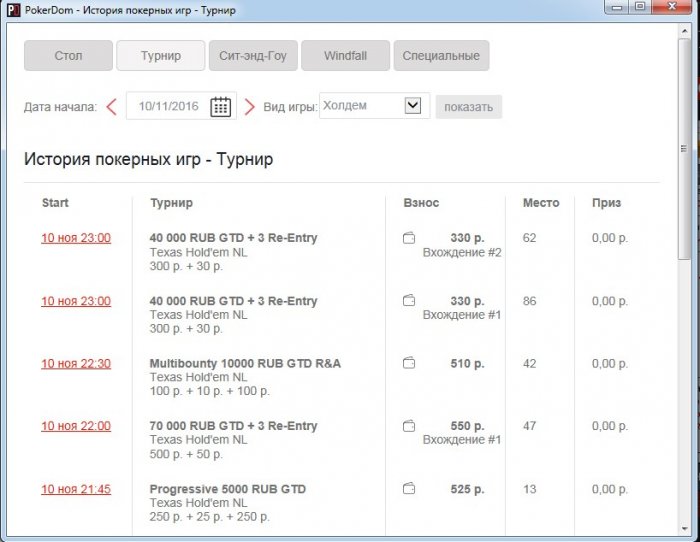
Task: Click the start date input field
Action: 168,107
